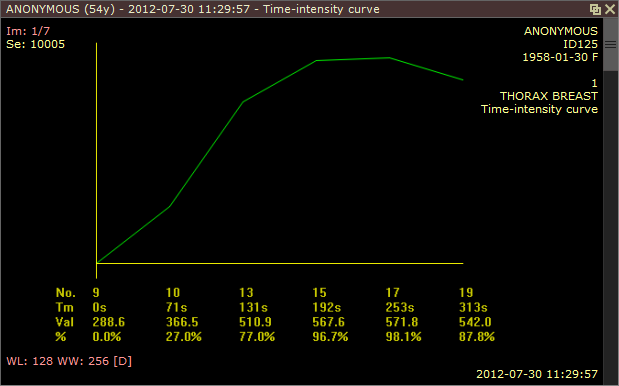This screenshot has width=619, height=386.
Task: Click the intensity value '510.9'
Action: 255,322
